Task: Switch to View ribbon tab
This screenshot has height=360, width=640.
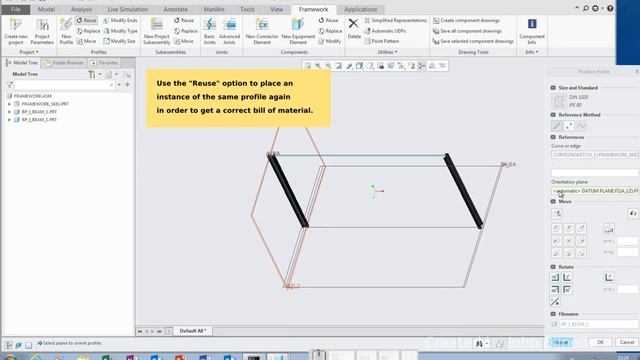Action: tap(276, 9)
